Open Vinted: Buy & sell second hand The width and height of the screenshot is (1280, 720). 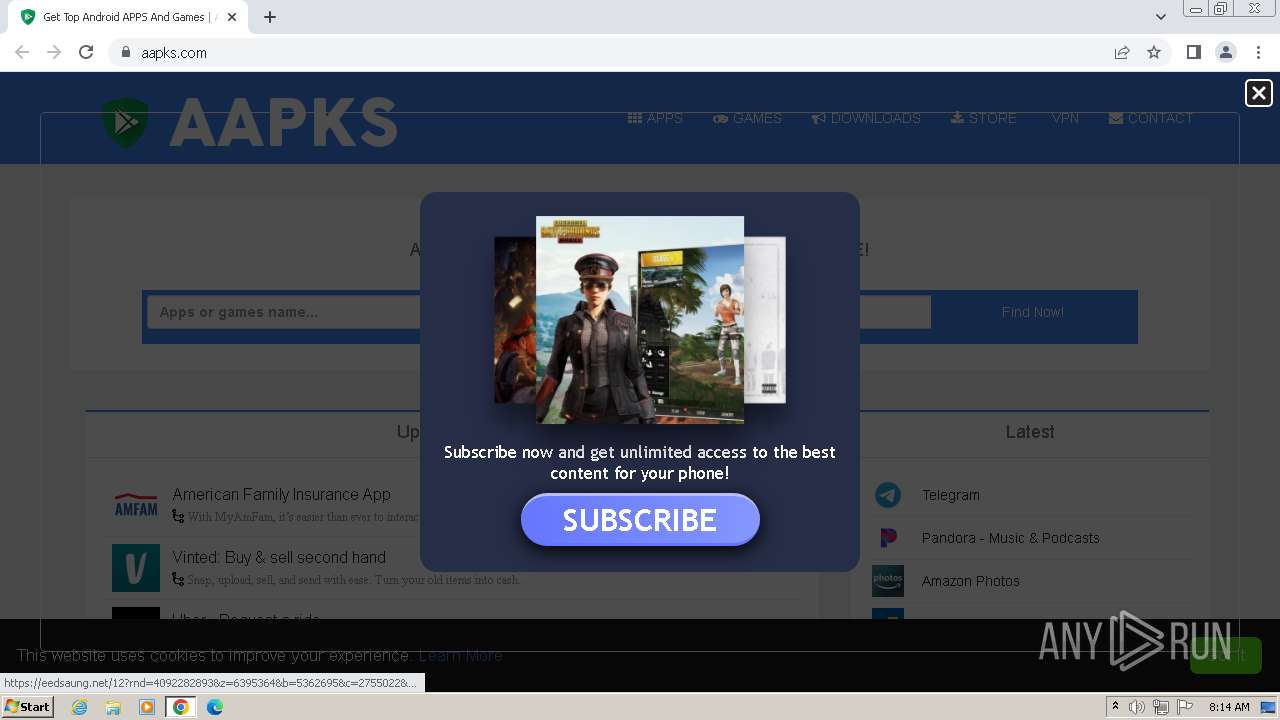[279, 557]
